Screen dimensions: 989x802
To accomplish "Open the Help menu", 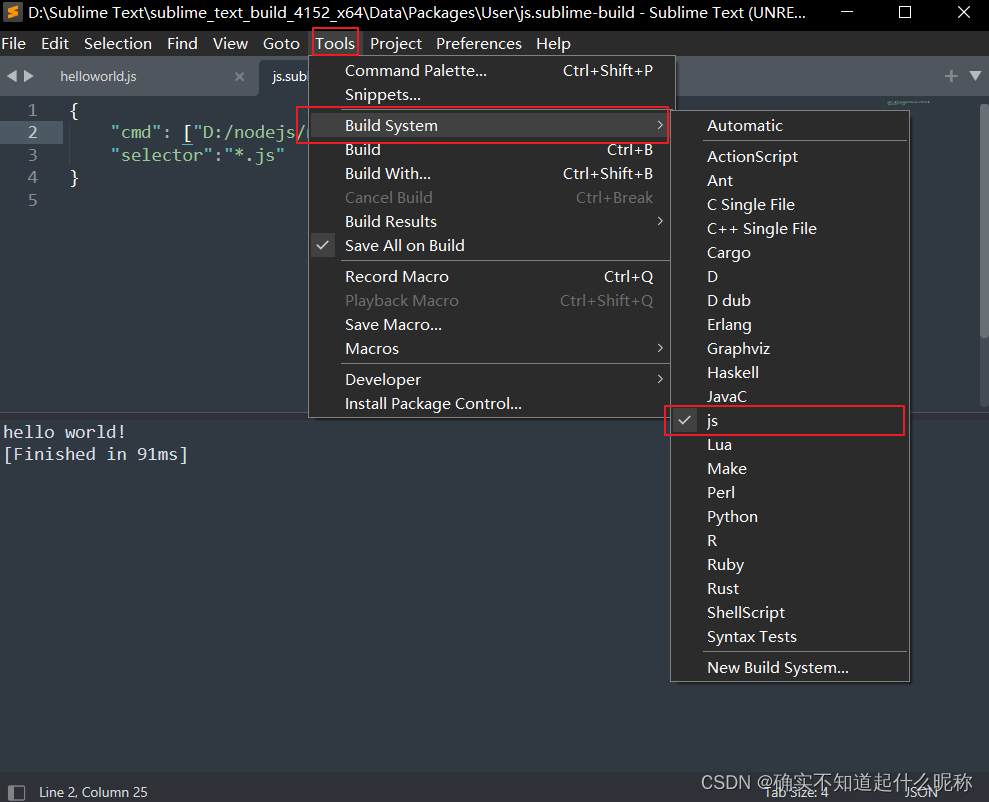I will pyautogui.click(x=553, y=44).
